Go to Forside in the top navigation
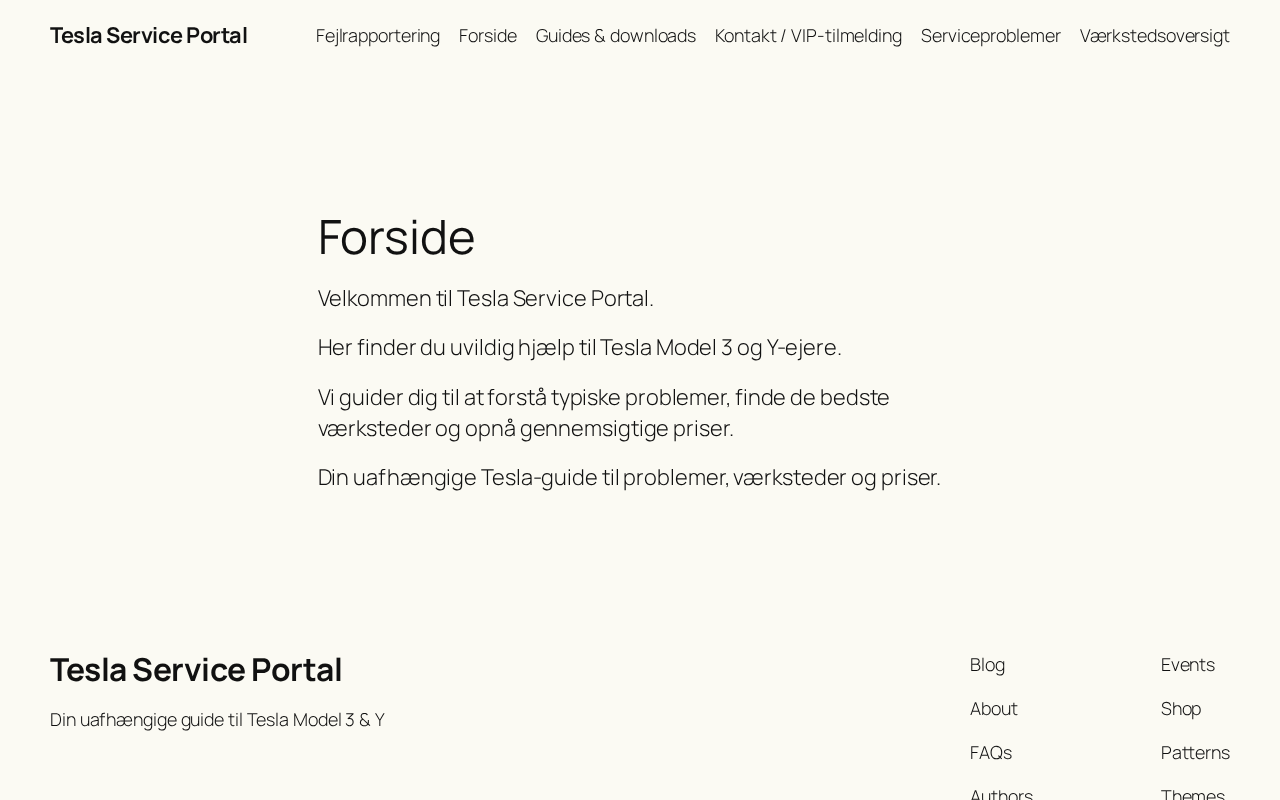This screenshot has width=1280, height=800. click(487, 36)
